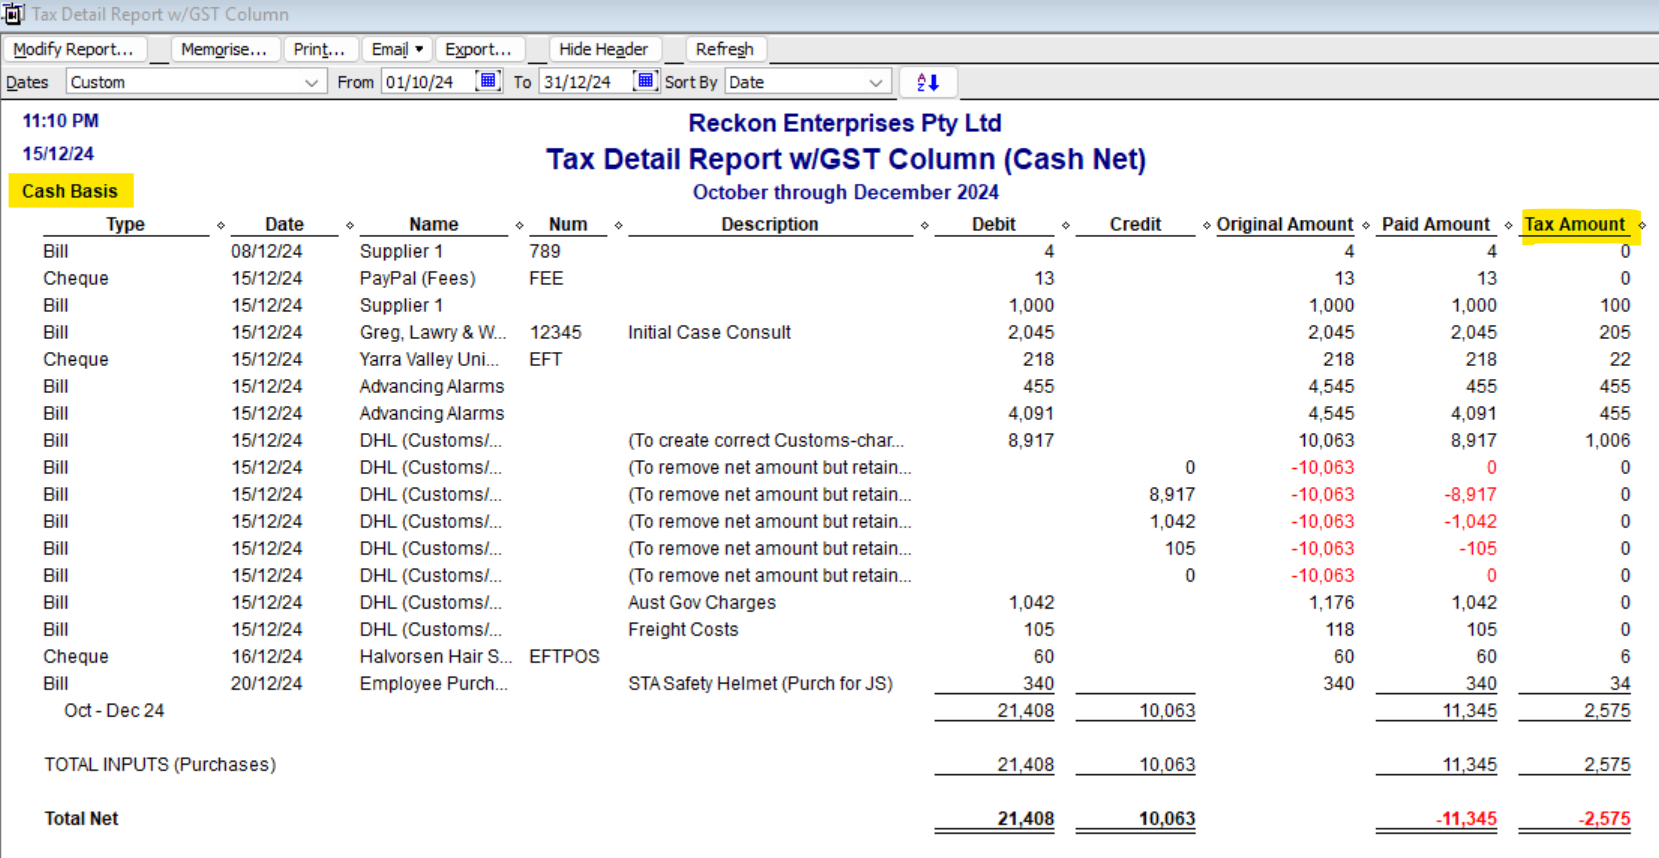Image resolution: width=1659 pixels, height=858 pixels.
Task: Open the To date calendar picker
Action: point(645,81)
